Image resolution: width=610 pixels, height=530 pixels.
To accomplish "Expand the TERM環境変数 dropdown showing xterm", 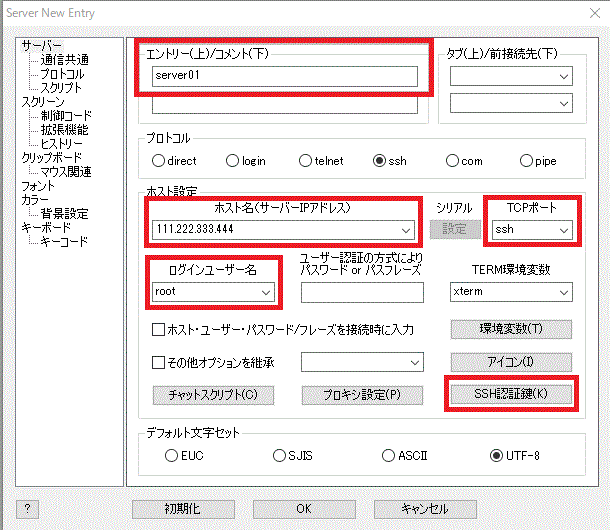I will click(x=564, y=292).
